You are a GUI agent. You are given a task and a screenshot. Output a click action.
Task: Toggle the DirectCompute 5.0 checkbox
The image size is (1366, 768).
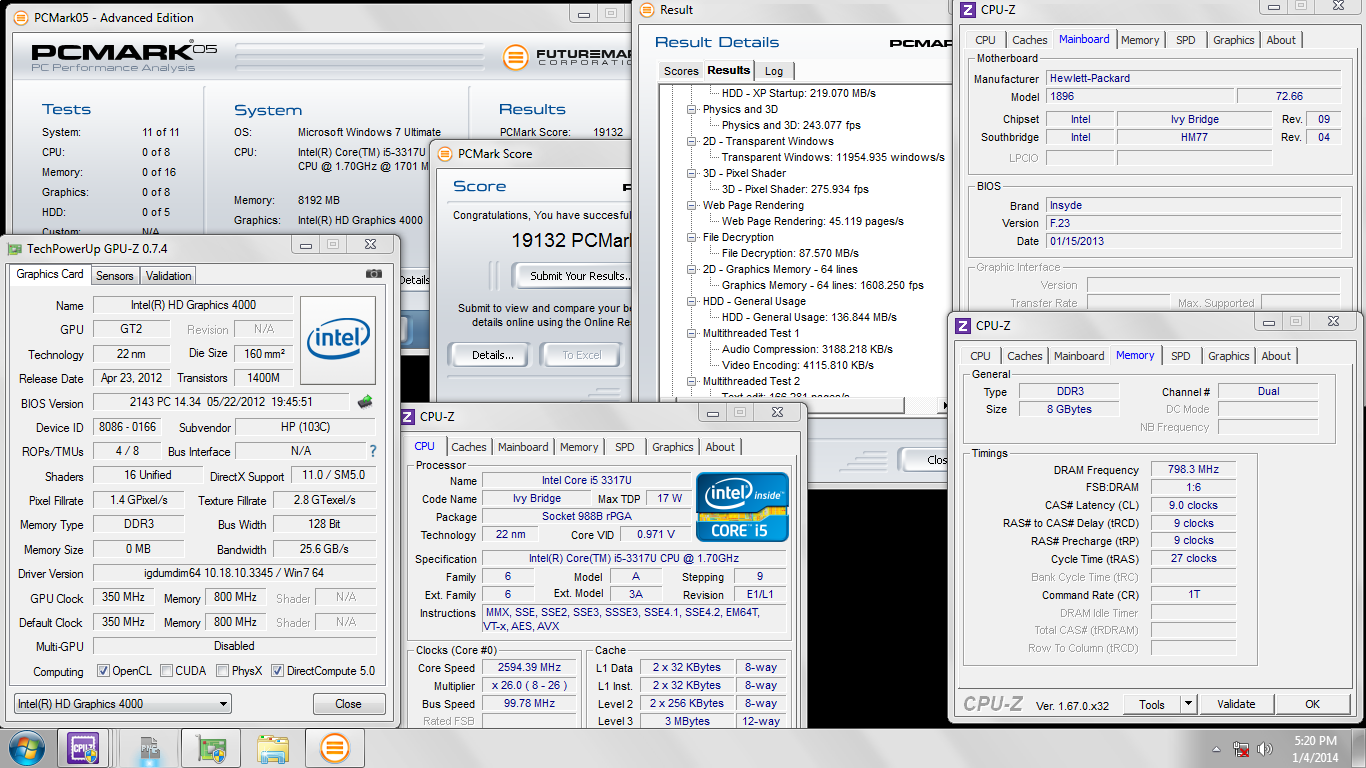coord(277,671)
